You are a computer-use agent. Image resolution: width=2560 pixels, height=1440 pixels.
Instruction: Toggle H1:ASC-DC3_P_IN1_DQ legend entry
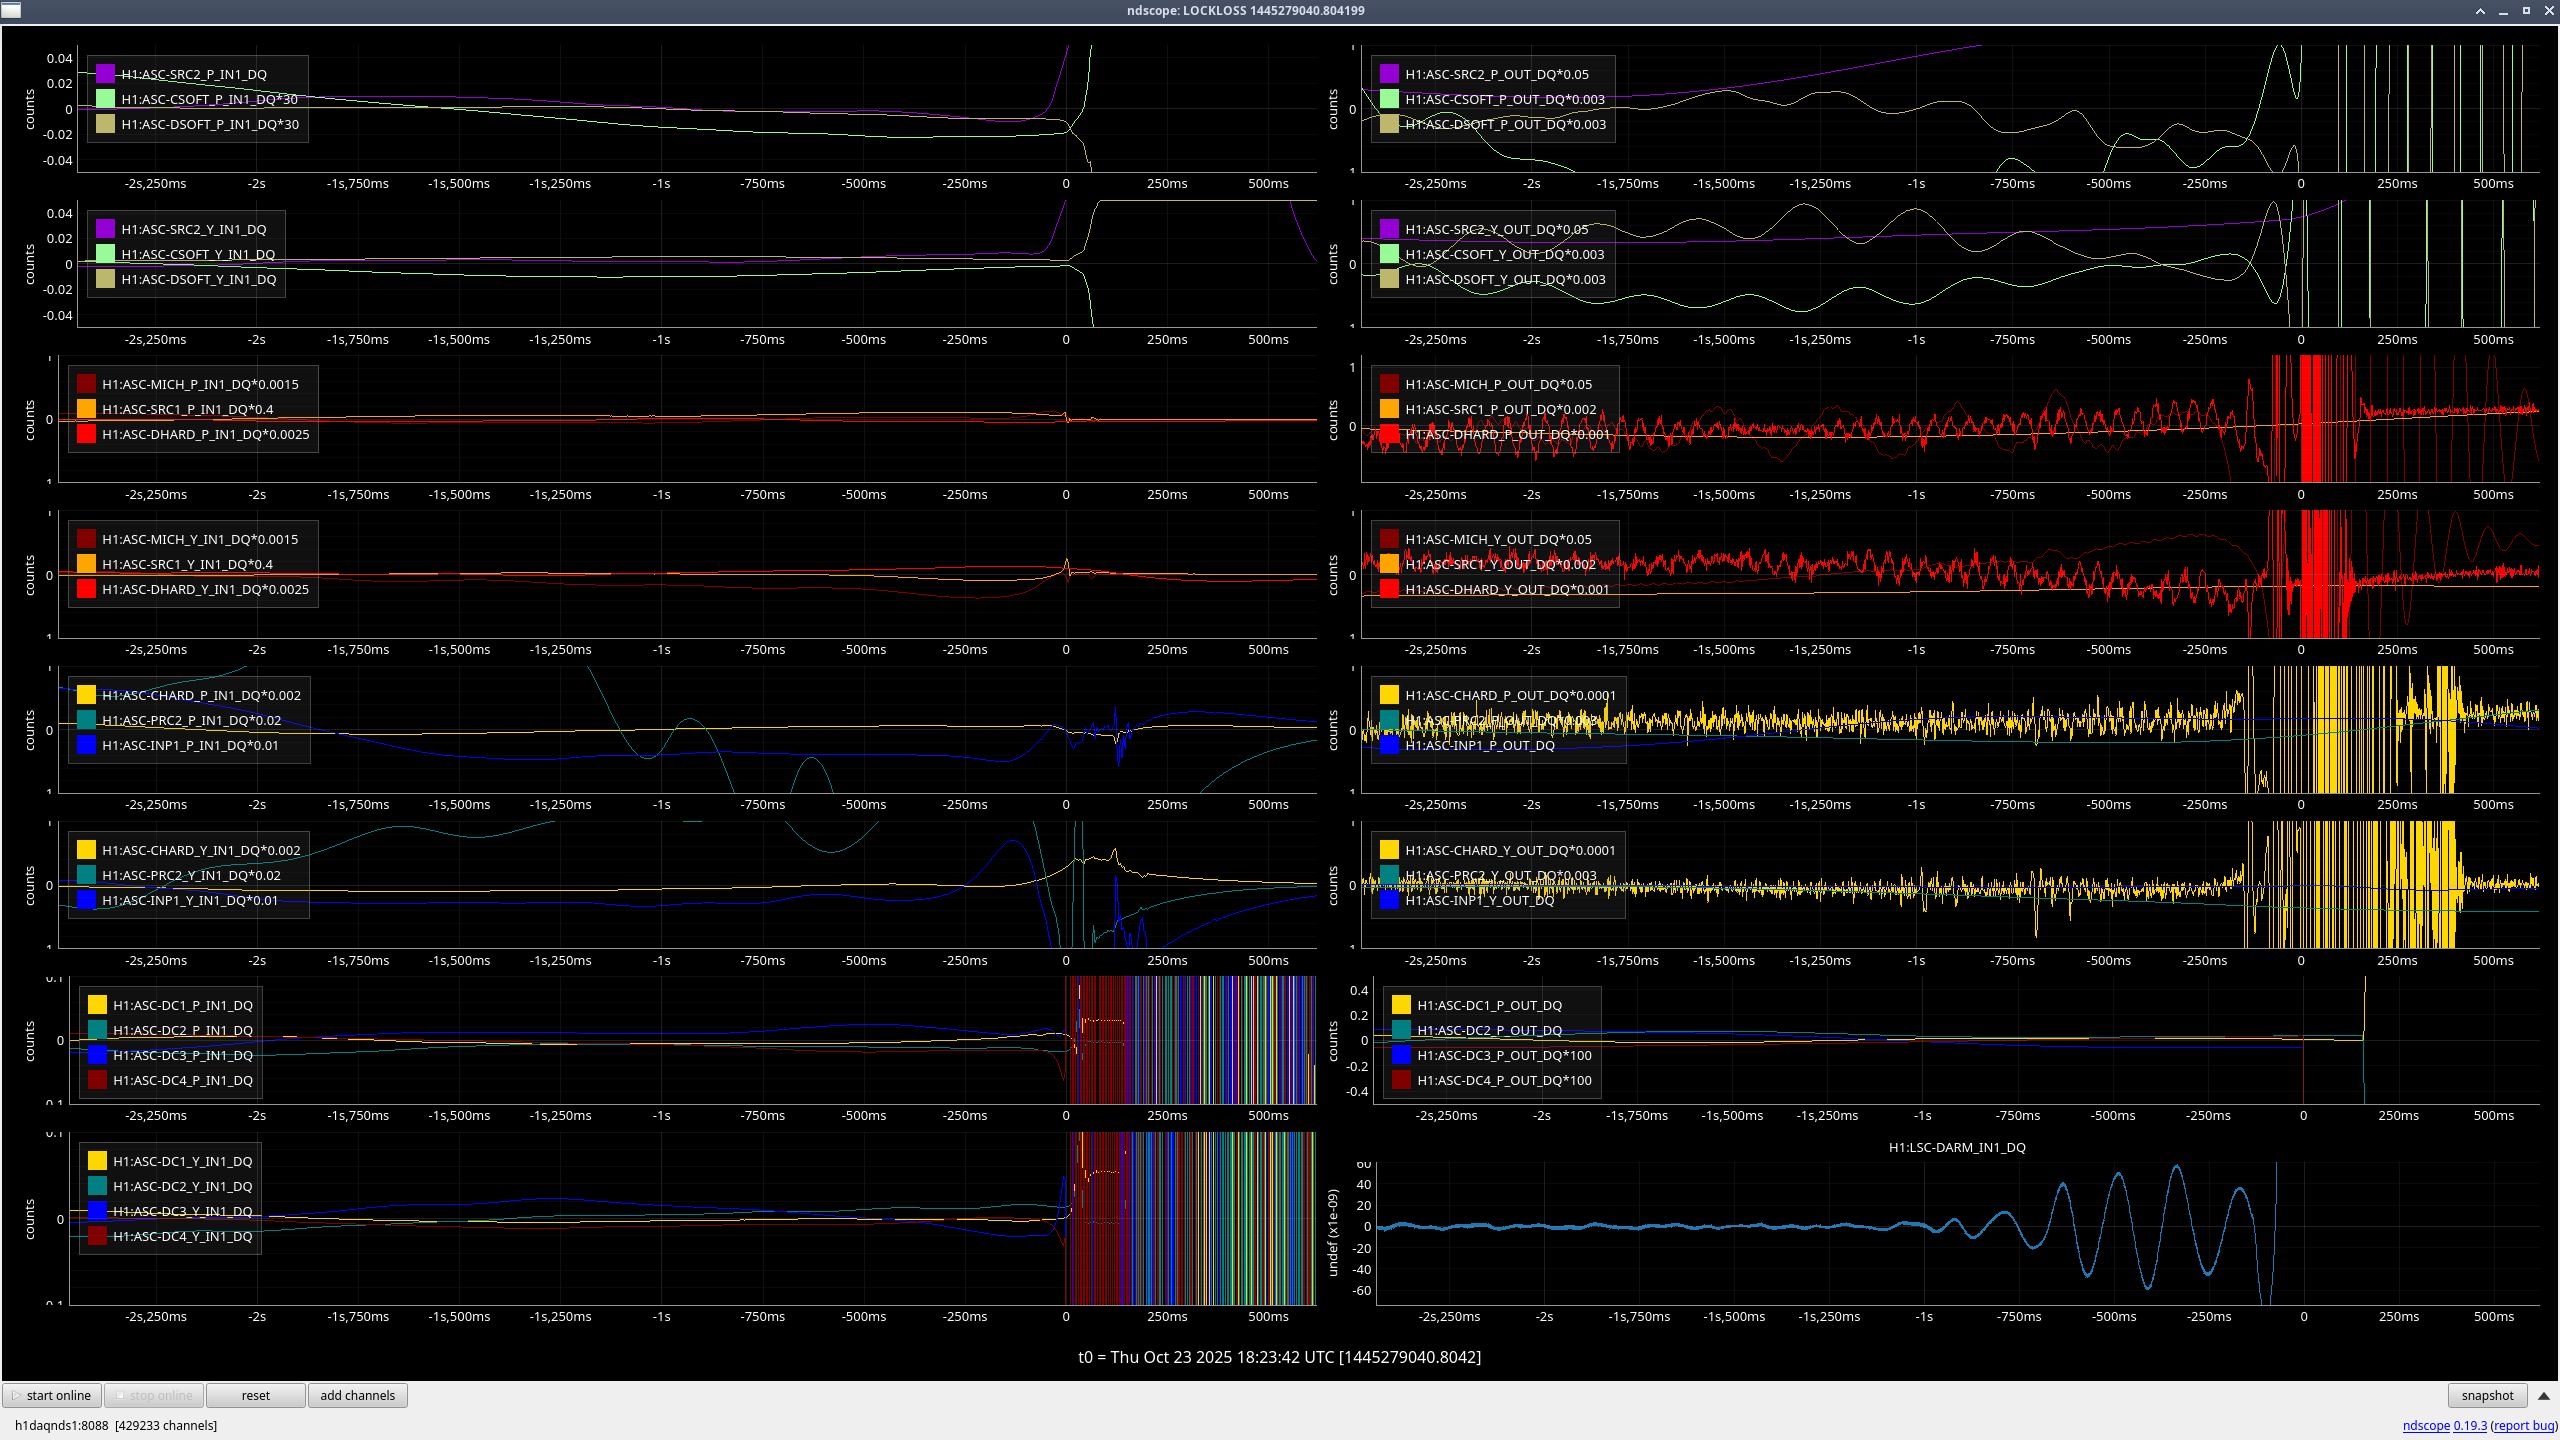[182, 1055]
